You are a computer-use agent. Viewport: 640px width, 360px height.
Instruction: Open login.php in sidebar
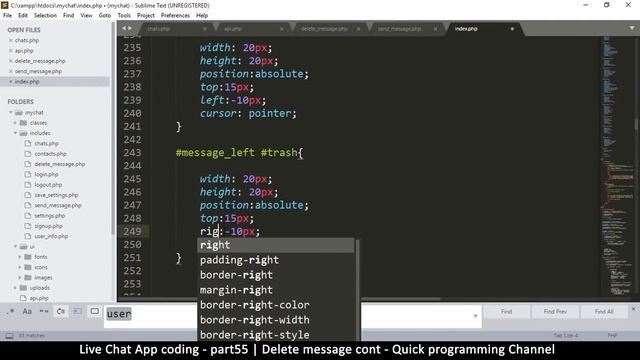(46, 174)
